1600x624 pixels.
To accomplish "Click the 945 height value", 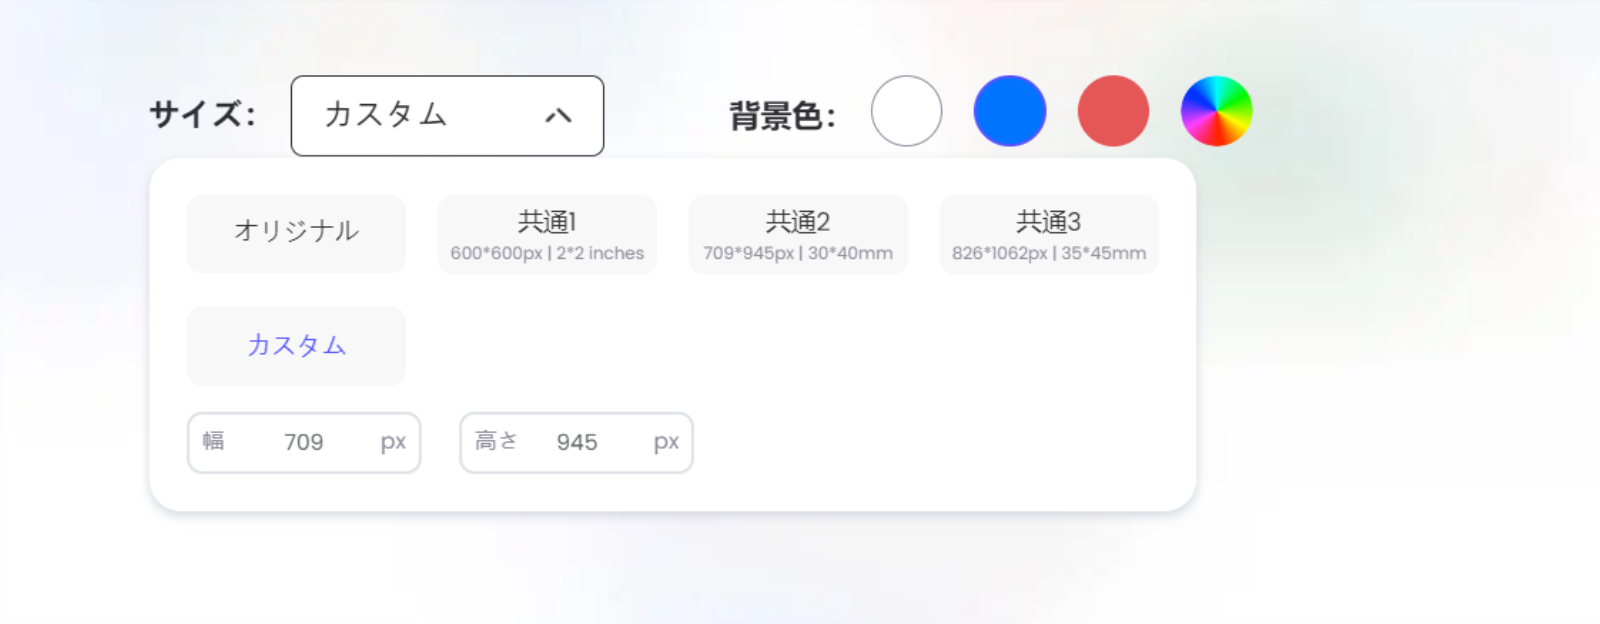I will tap(577, 442).
